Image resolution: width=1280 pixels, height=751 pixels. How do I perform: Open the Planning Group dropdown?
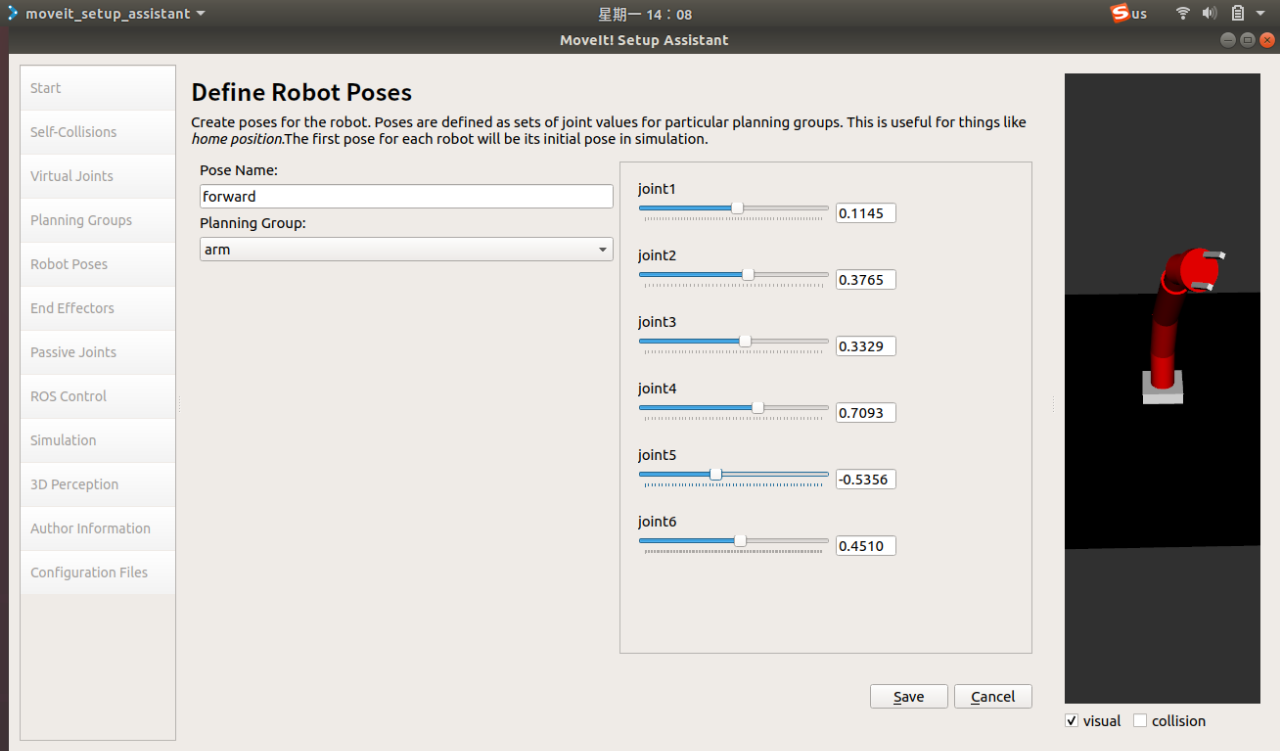pyautogui.click(x=406, y=249)
